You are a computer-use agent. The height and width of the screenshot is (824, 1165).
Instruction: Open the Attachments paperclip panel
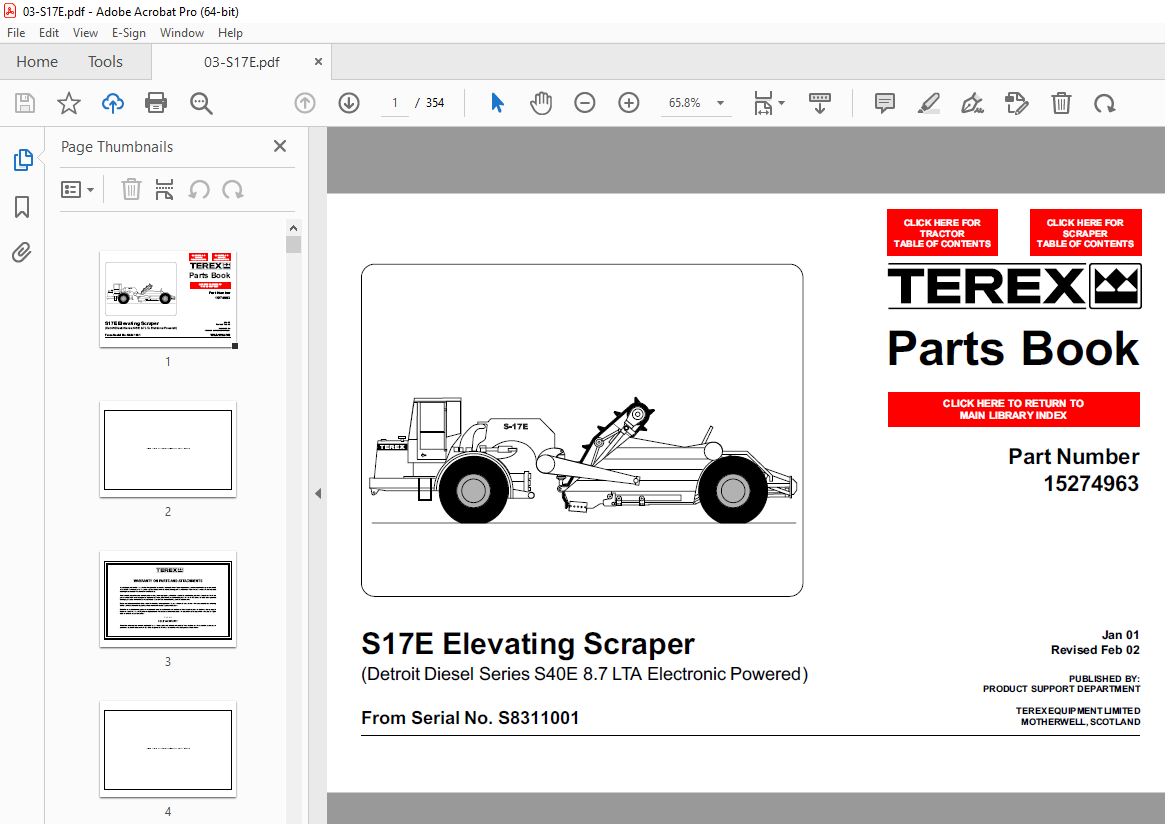(x=22, y=253)
